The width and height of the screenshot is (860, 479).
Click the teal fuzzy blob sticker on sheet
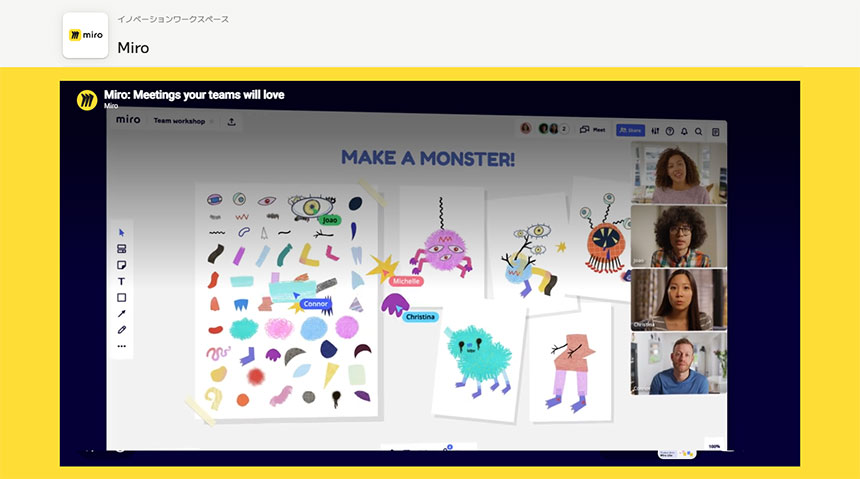(244, 328)
